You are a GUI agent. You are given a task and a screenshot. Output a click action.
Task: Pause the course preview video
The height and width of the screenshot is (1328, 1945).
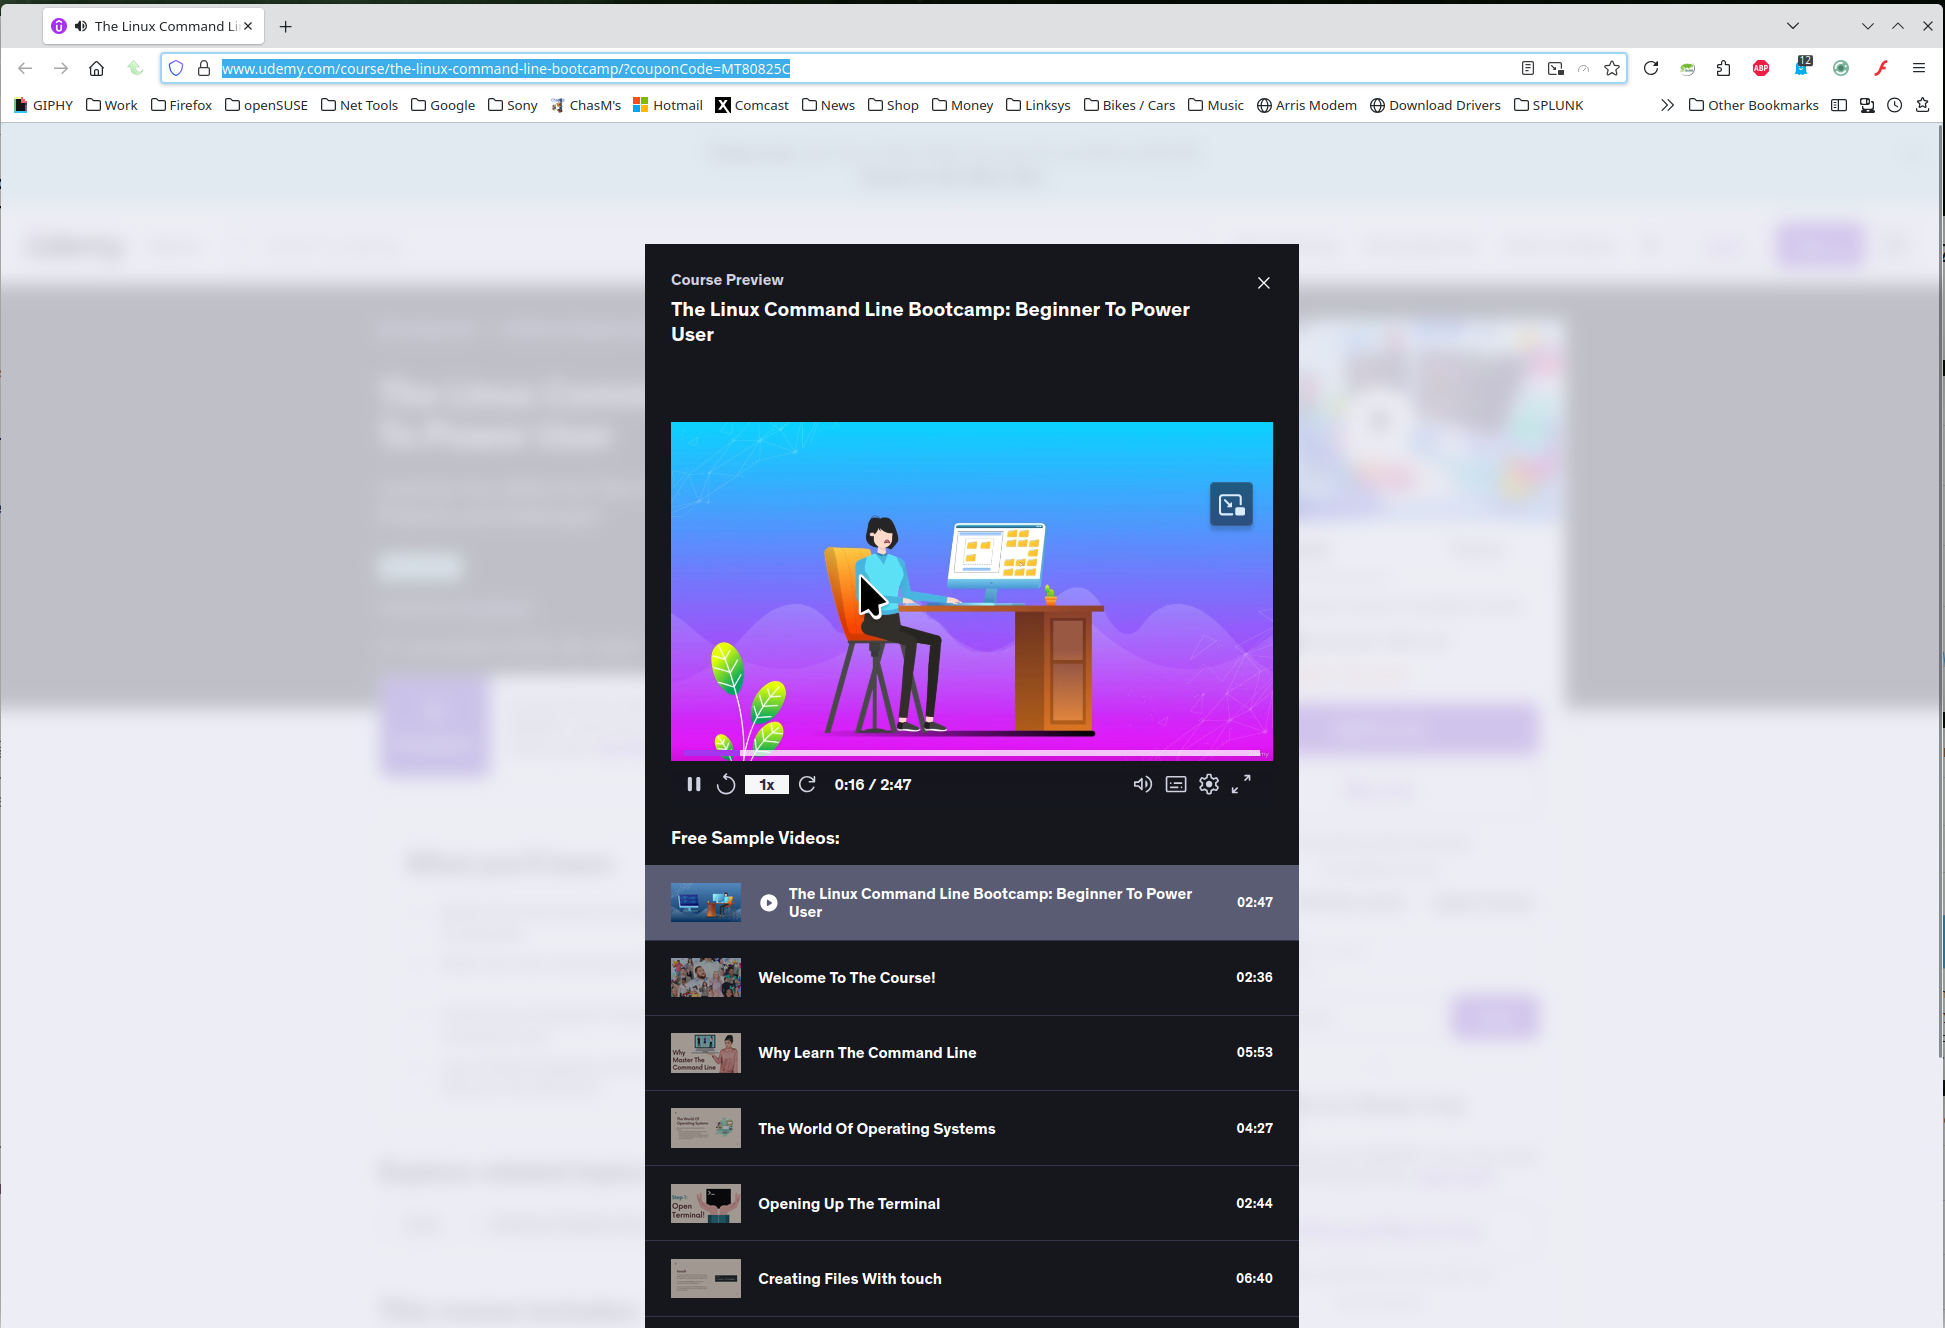[x=693, y=785]
